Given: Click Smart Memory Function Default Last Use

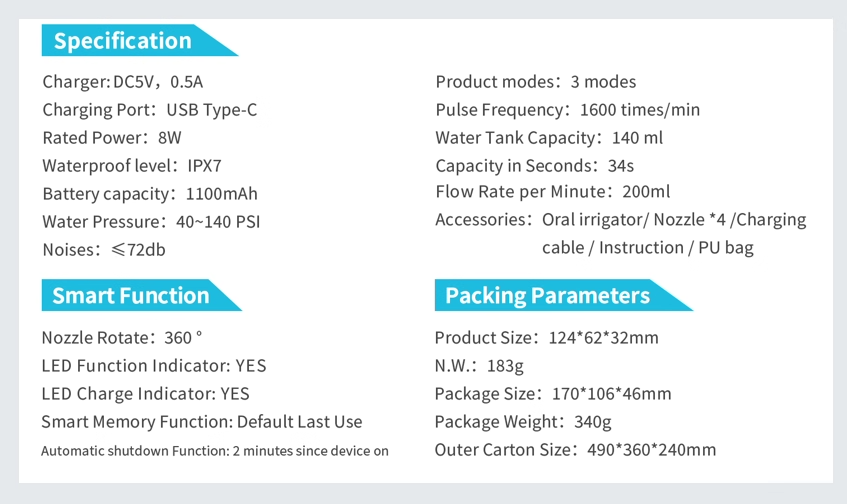Looking at the screenshot, I should (202, 422).
